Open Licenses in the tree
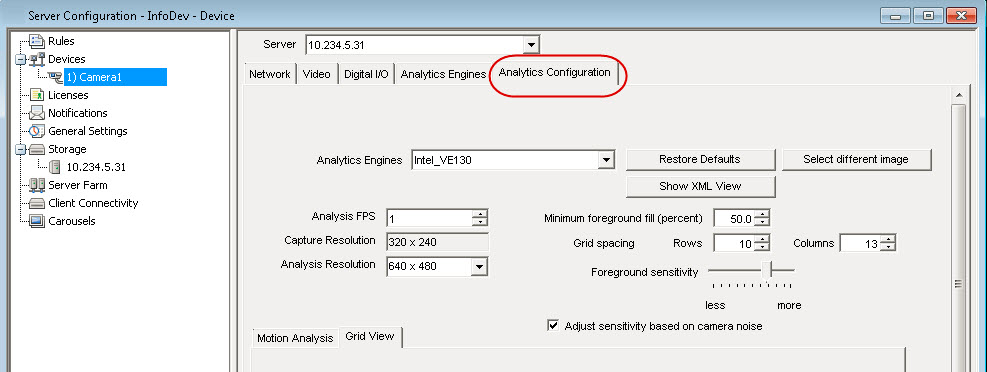The width and height of the screenshot is (987, 372). [x=68, y=96]
